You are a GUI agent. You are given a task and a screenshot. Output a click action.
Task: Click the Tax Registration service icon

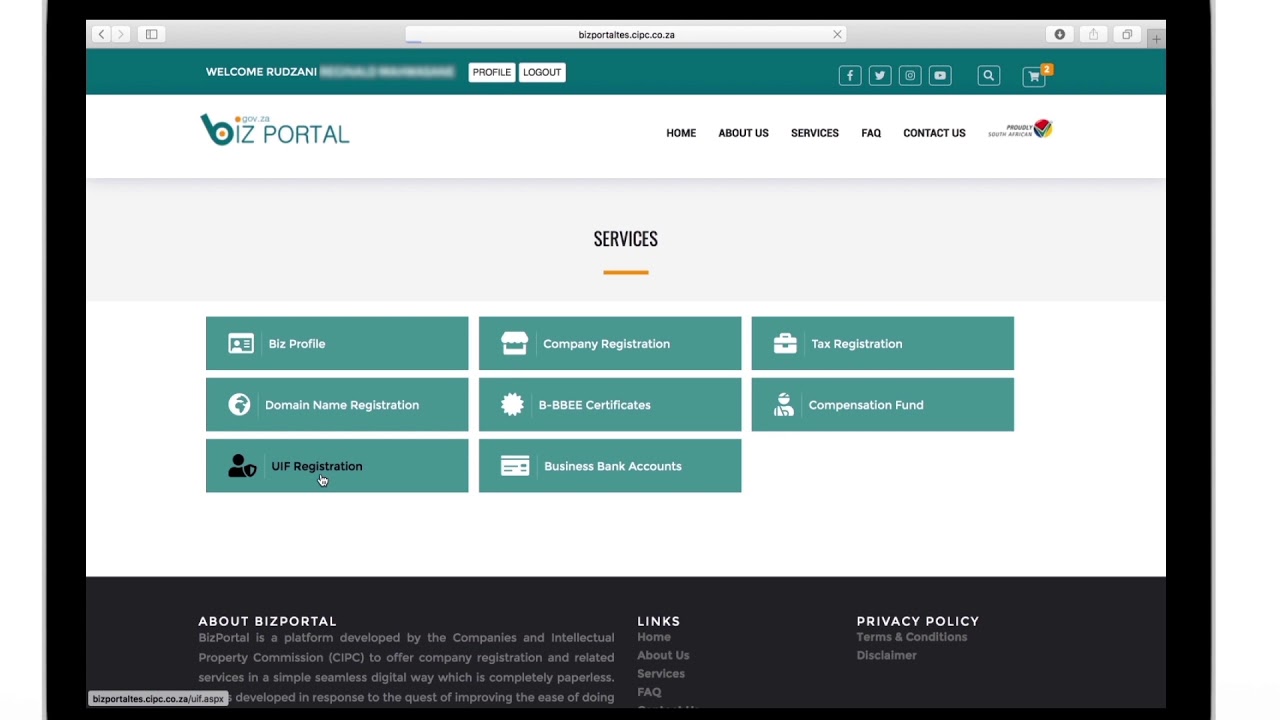(x=785, y=343)
